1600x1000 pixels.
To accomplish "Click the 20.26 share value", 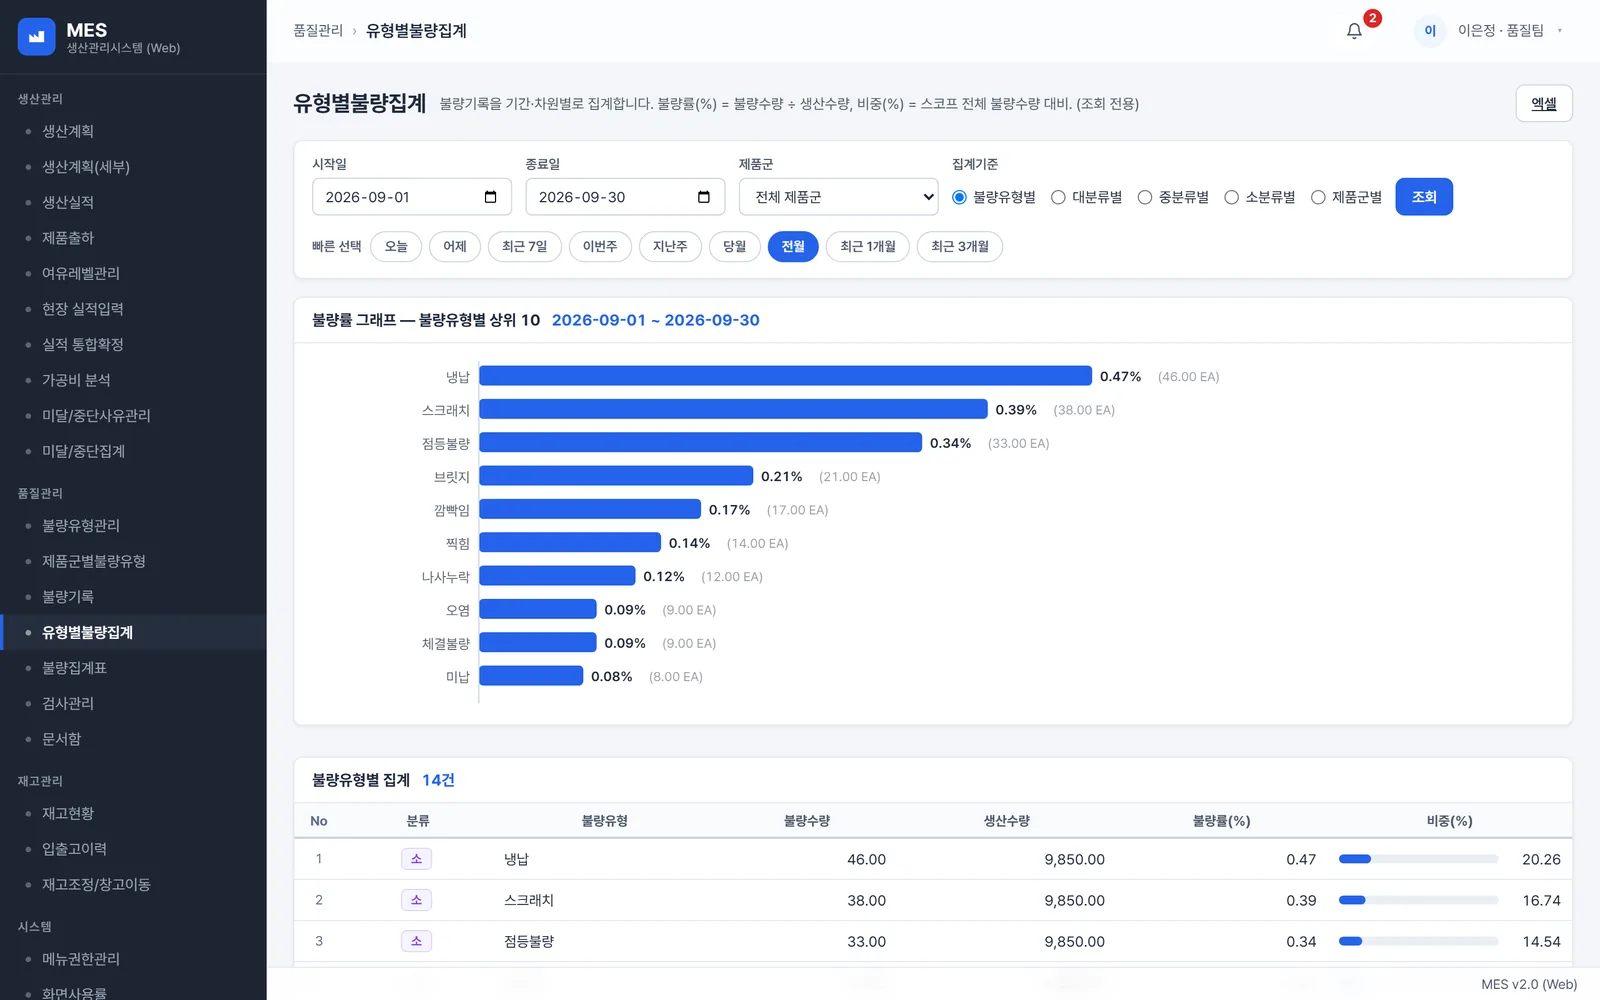I will (1541, 860).
